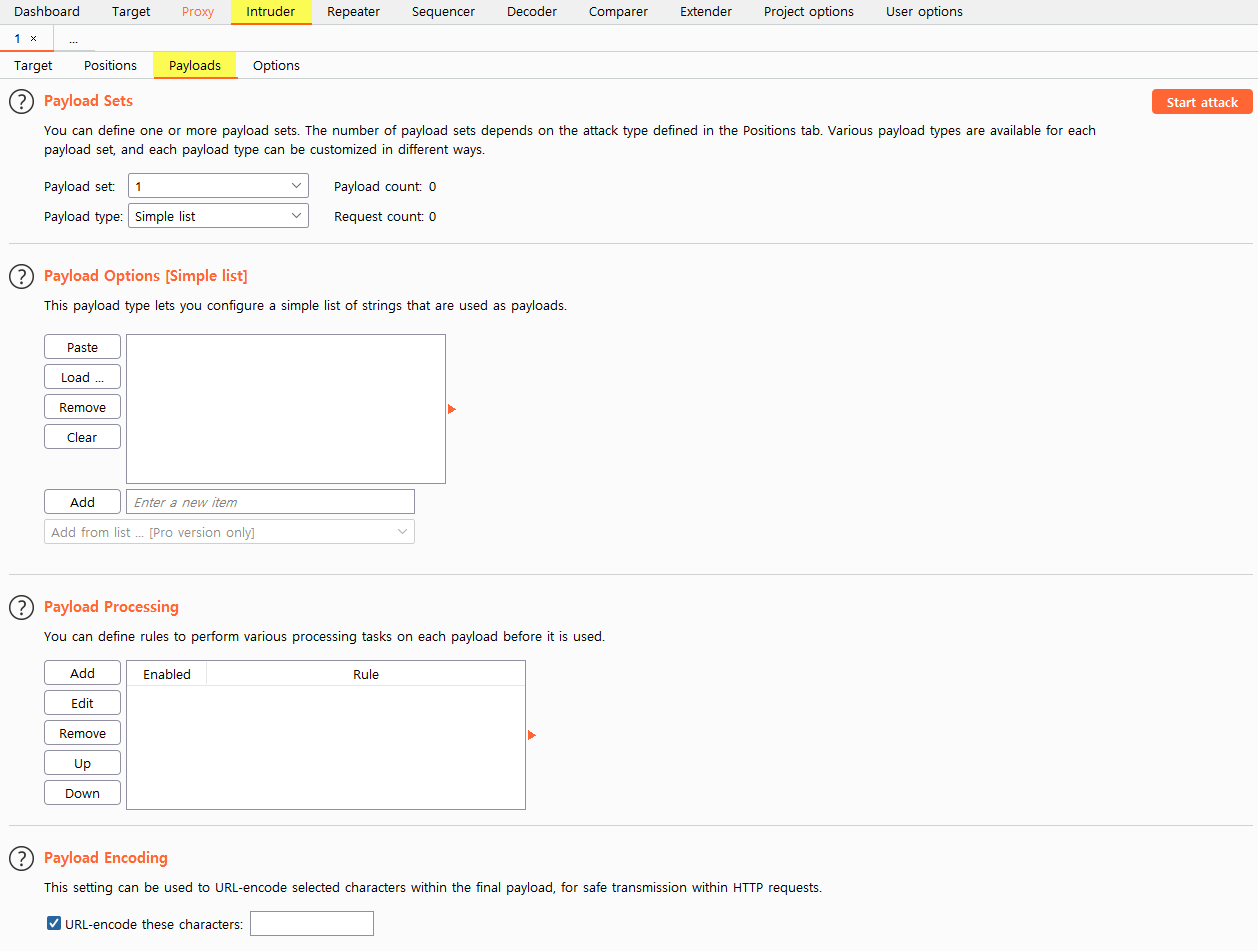Switch to Options sub-tab
Viewport: 1258px width, 951px height.
(276, 65)
